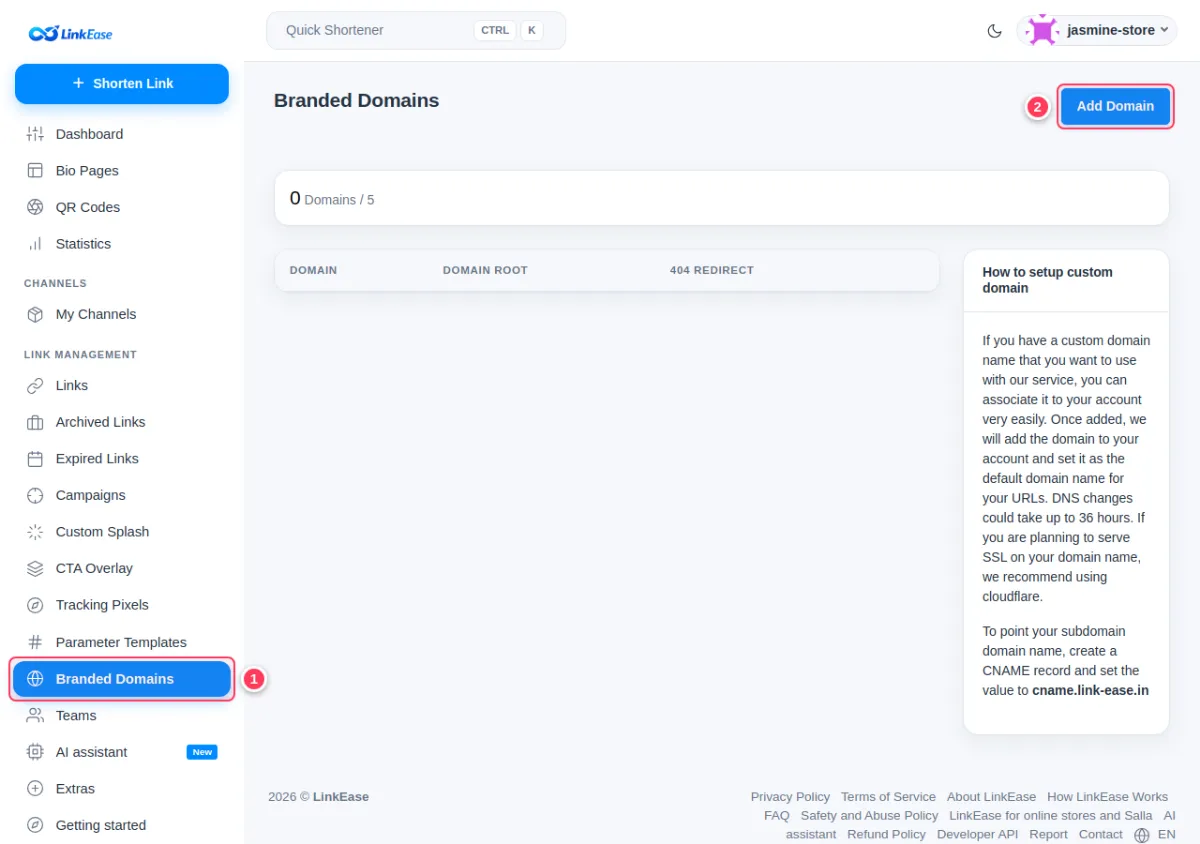Click the jasmine-store avatar image
The height and width of the screenshot is (844, 1200).
[1042, 30]
